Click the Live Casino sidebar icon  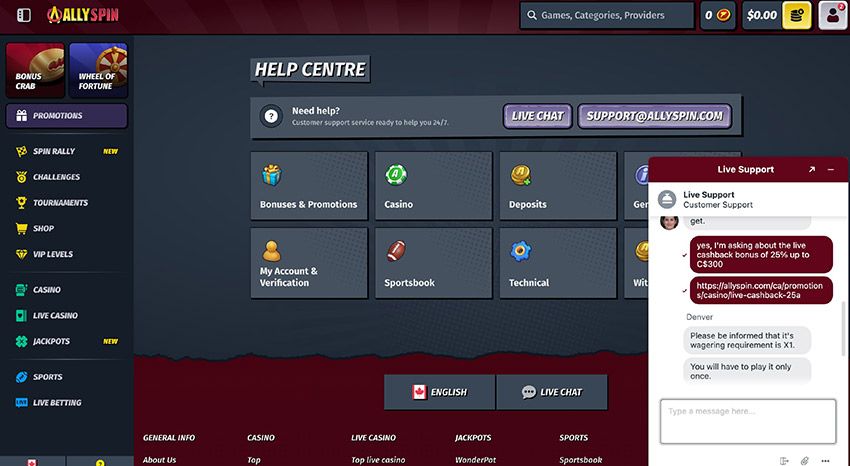(x=21, y=315)
